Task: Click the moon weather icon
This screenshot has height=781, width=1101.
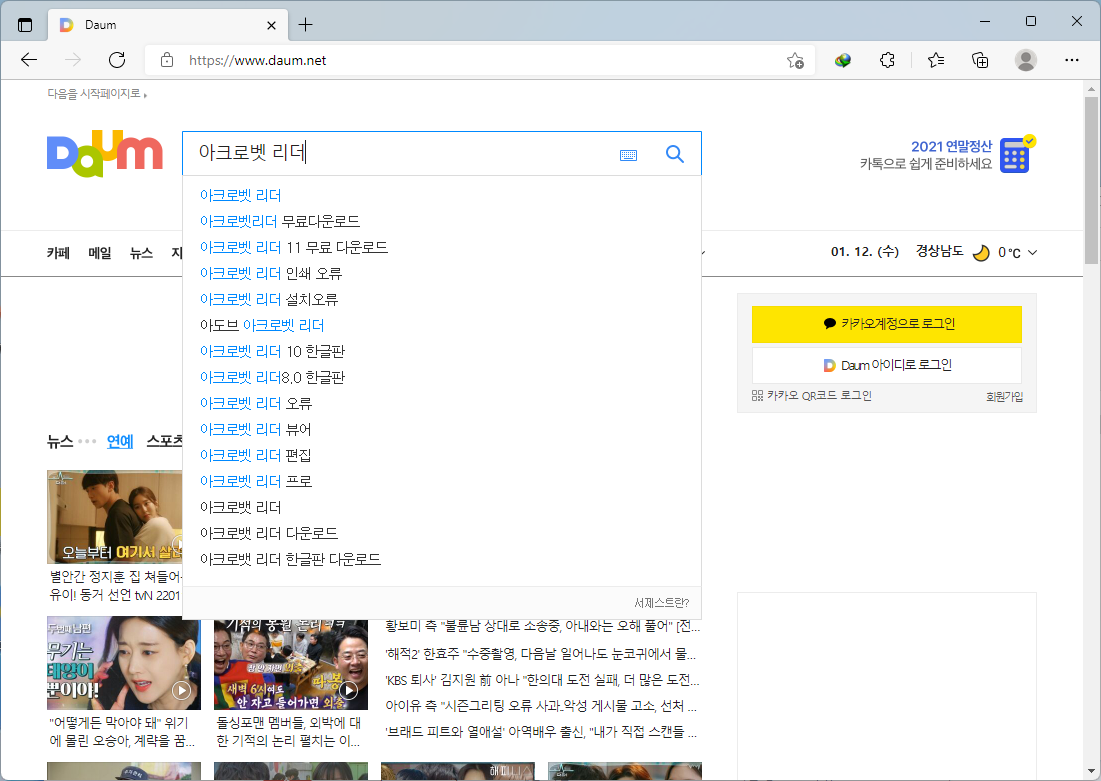Action: click(x=981, y=252)
